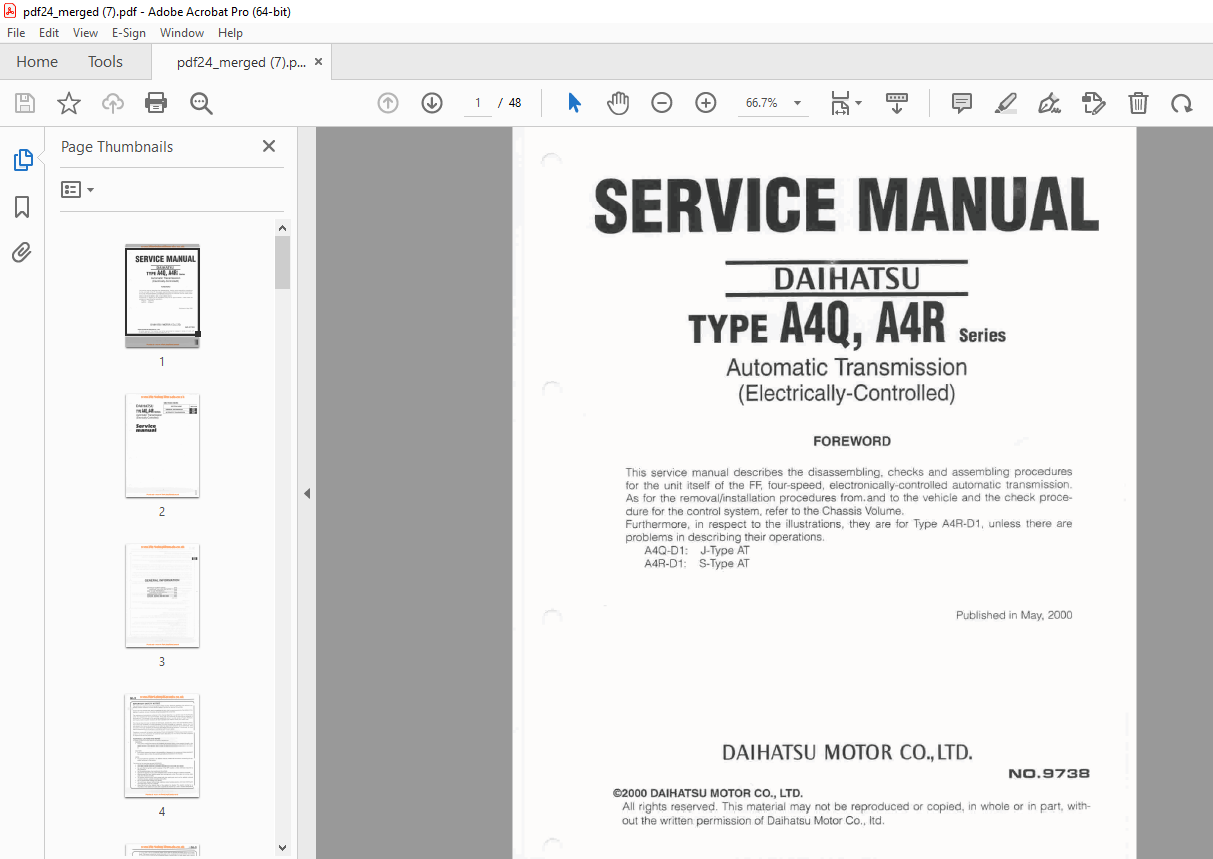Click the SERVICE MANUAL title text
The width and height of the screenshot is (1213, 859).
[x=846, y=206]
